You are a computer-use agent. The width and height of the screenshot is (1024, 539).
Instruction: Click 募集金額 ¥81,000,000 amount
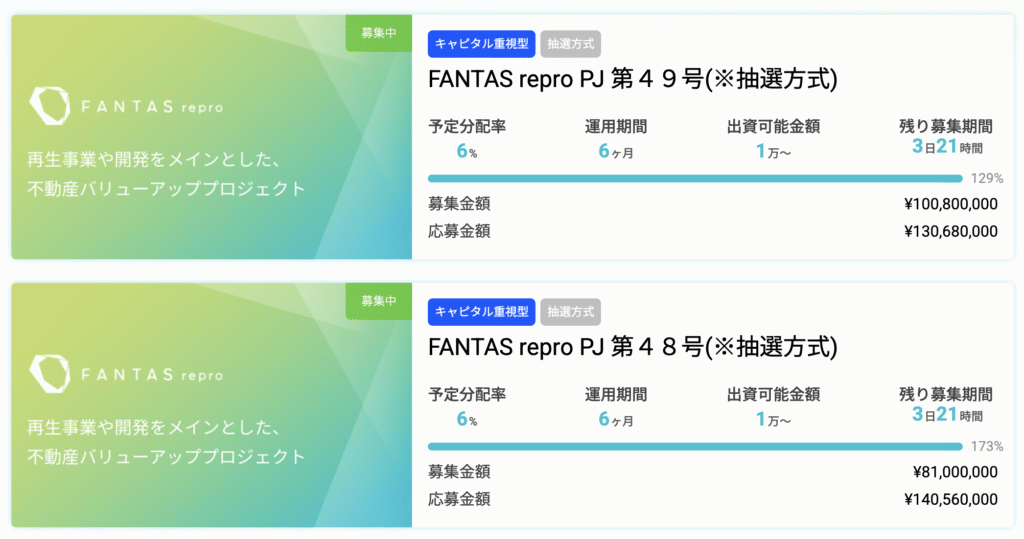tap(955, 472)
